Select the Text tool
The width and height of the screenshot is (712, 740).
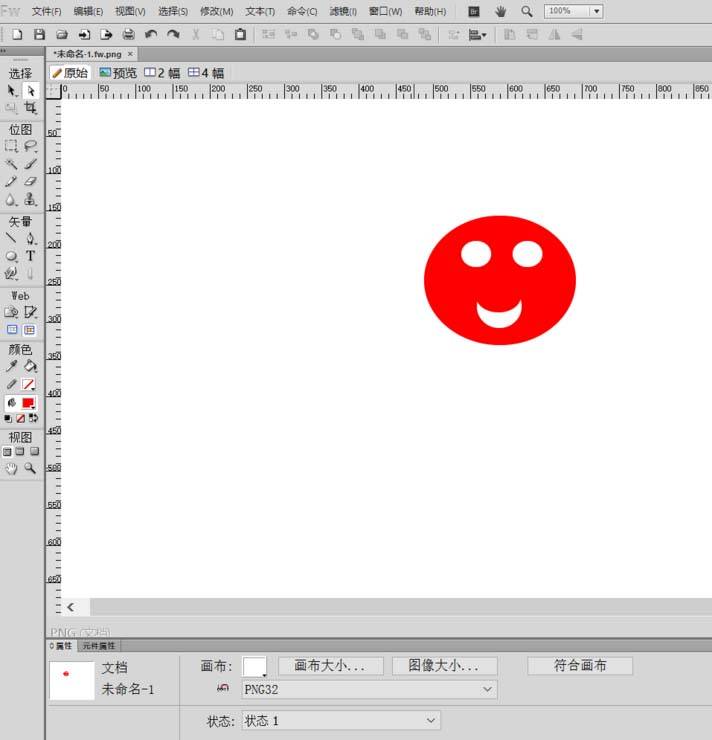[x=30, y=256]
